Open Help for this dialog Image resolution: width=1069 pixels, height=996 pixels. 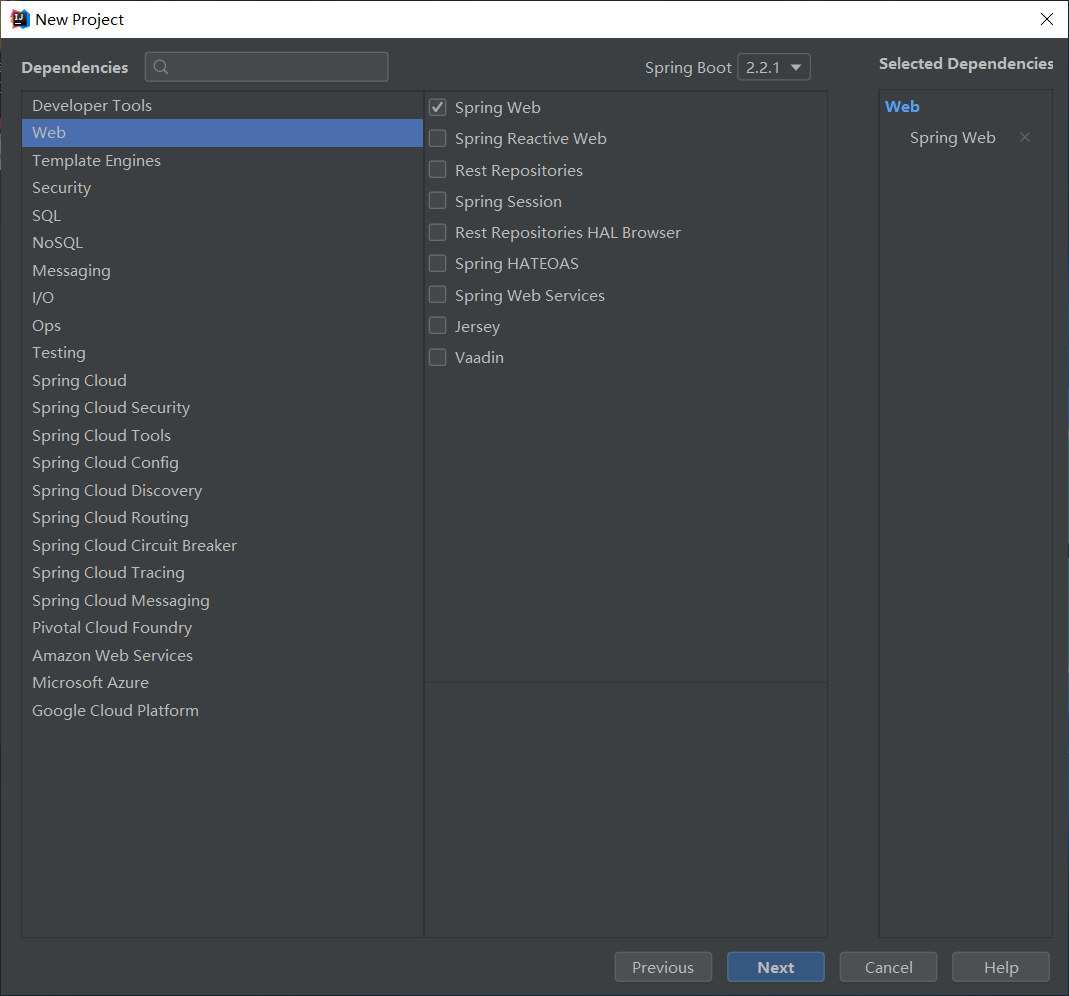[x=1000, y=967]
